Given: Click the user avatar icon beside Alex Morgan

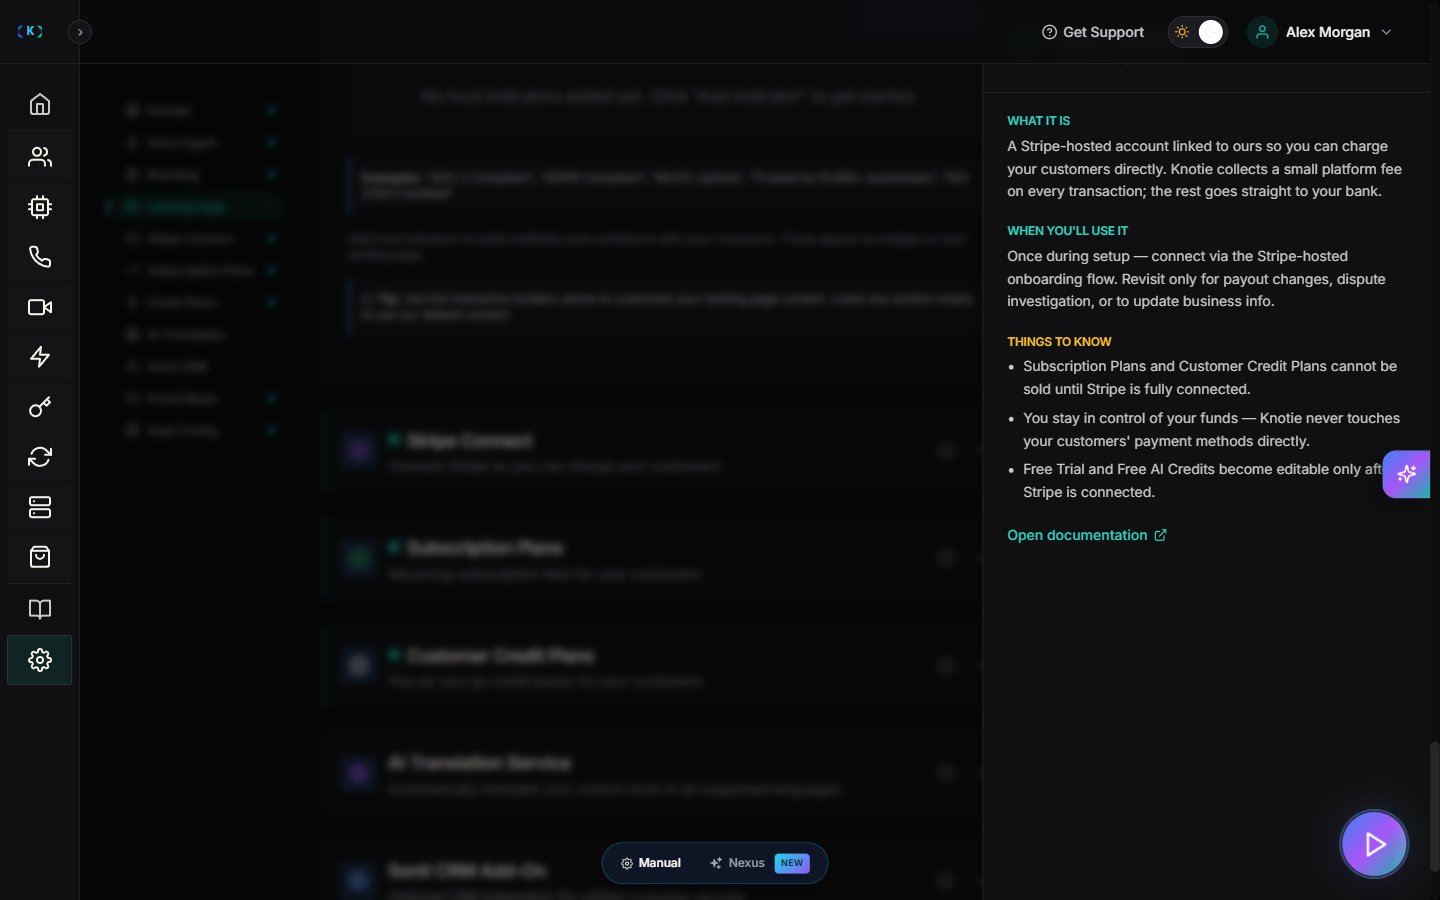Looking at the screenshot, I should (x=1262, y=32).
